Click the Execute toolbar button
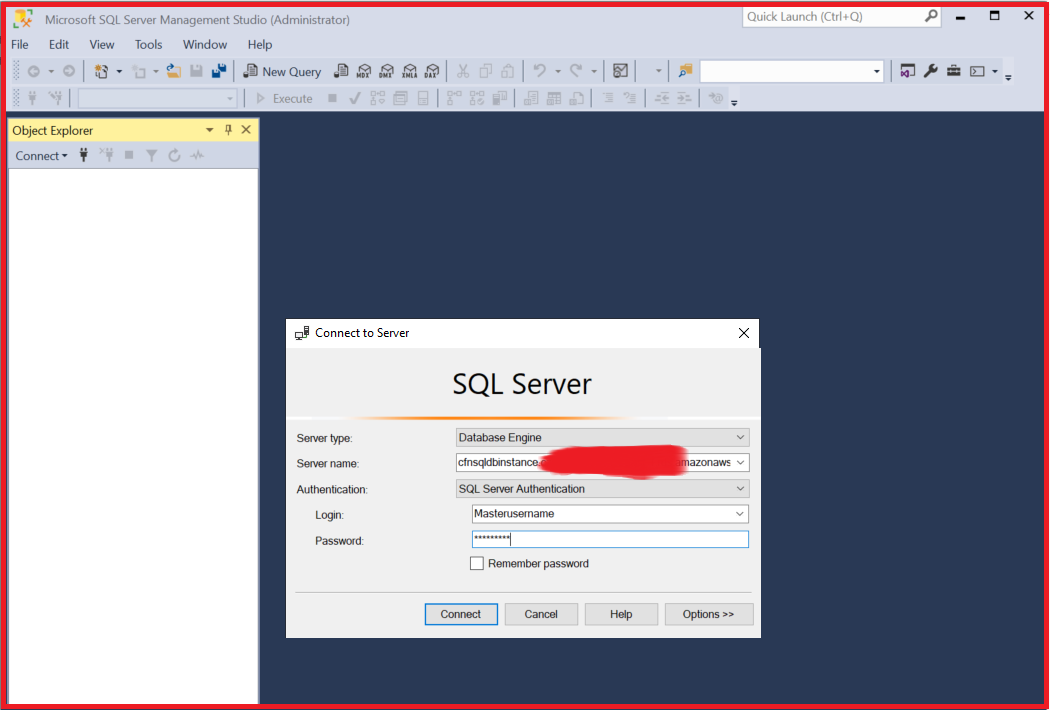This screenshot has width=1050, height=710. [x=284, y=98]
